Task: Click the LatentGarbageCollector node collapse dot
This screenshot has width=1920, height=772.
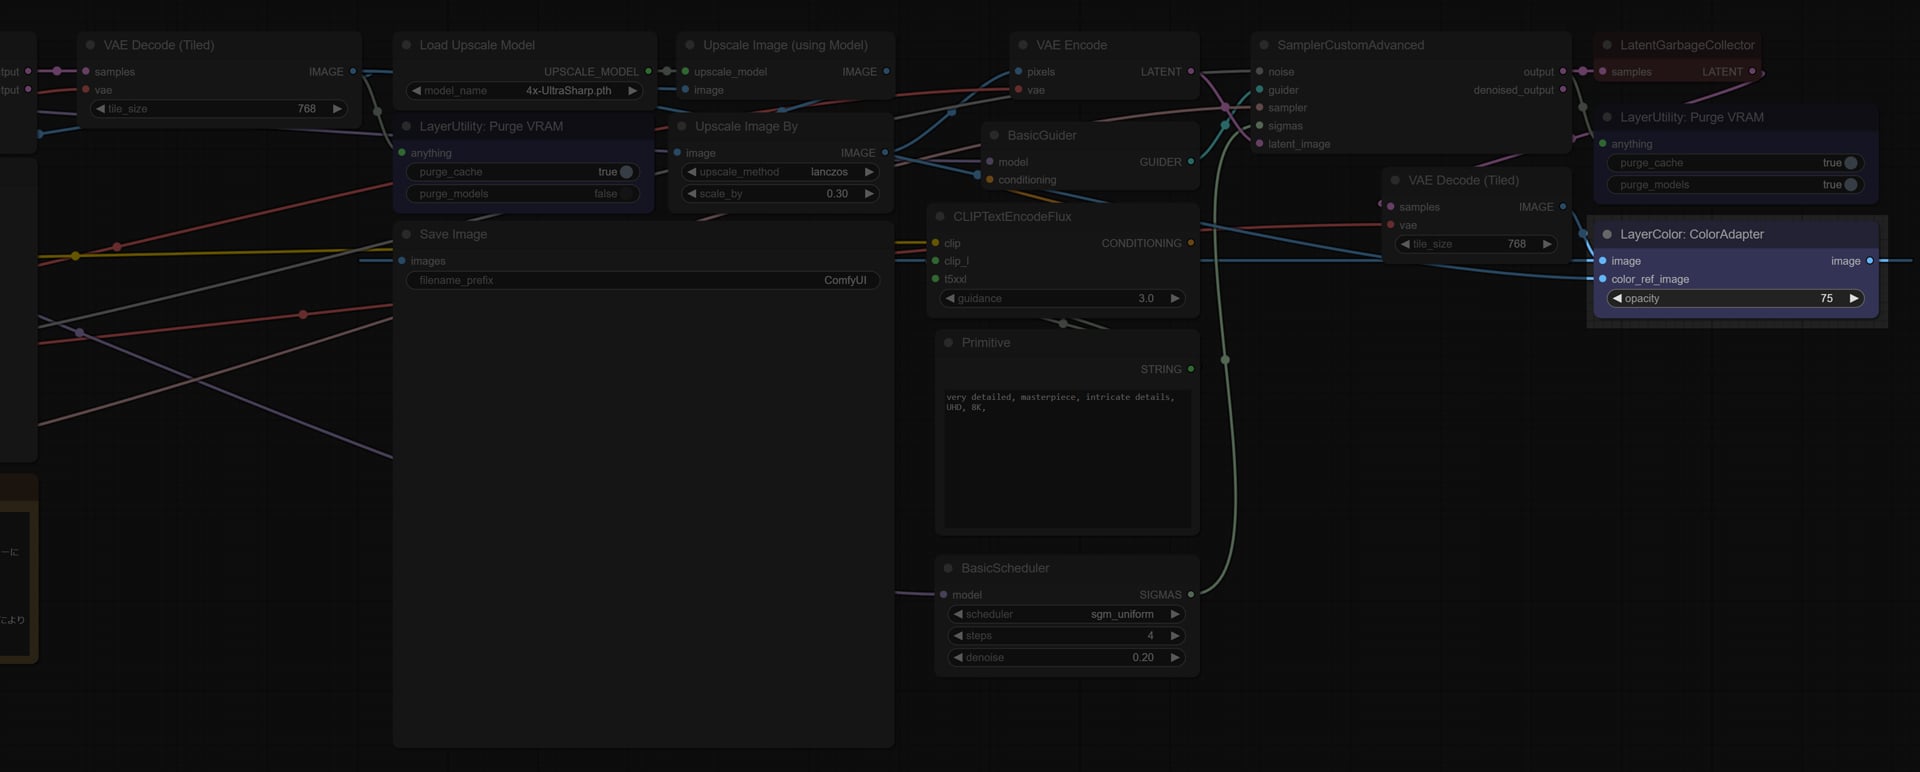Action: (x=1607, y=45)
